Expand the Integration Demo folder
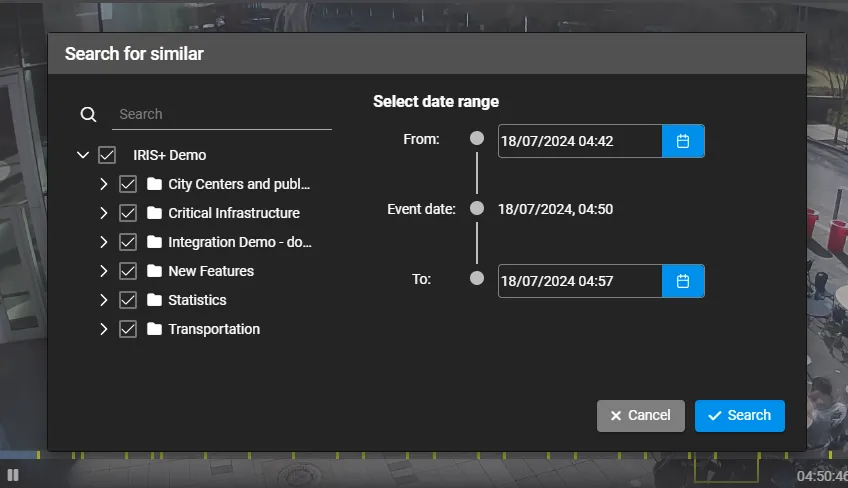848x488 pixels. 103,242
